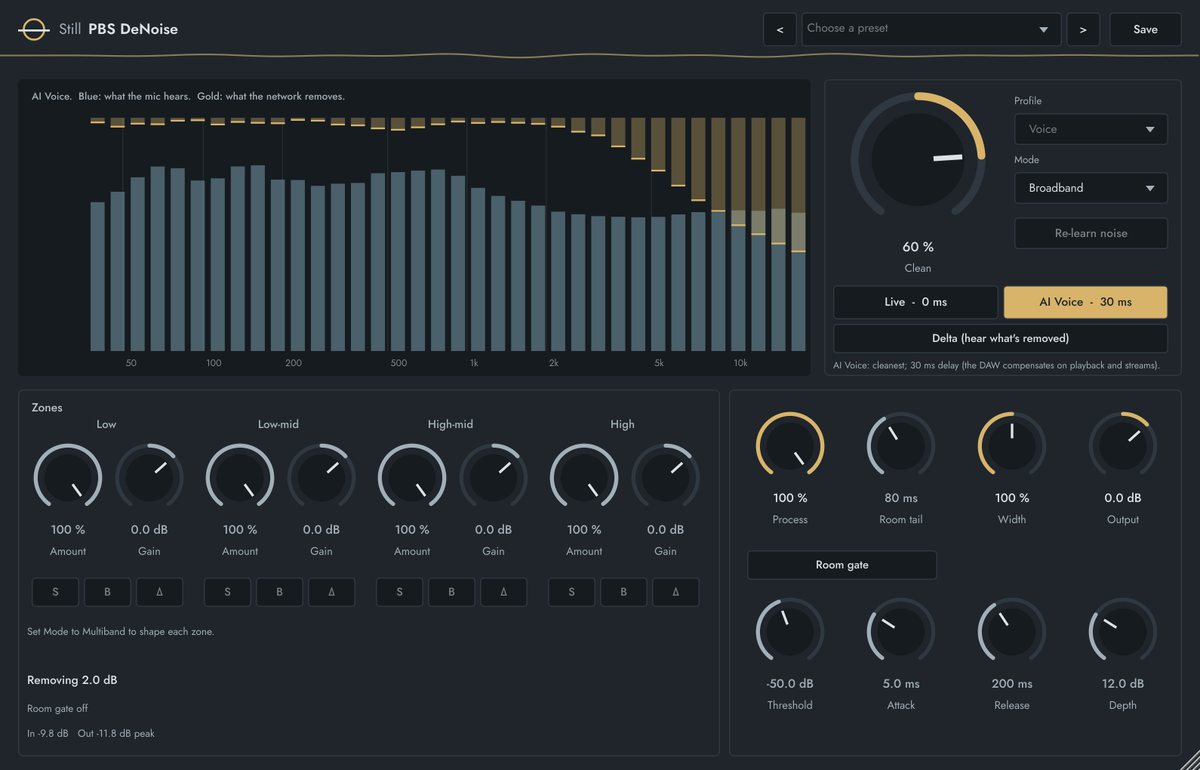Click the 60 % Clean value

click(918, 247)
